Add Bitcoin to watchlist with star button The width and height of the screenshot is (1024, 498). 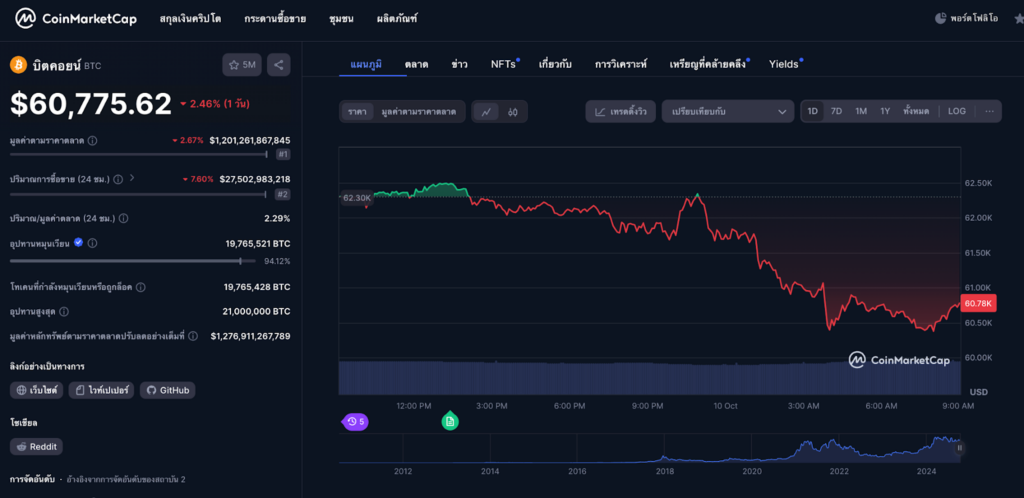(x=242, y=65)
